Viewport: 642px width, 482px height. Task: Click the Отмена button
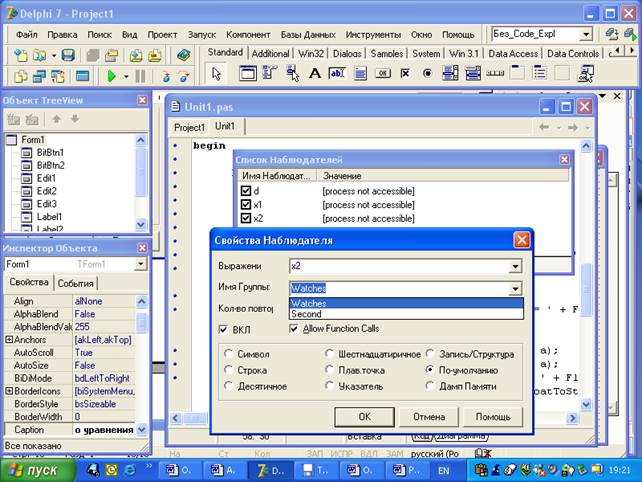coord(429,417)
